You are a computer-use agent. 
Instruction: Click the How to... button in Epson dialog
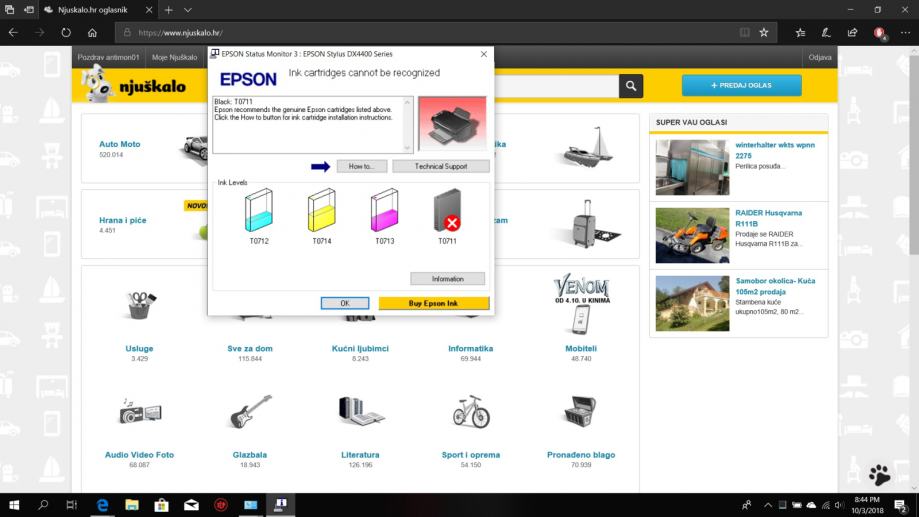362,166
